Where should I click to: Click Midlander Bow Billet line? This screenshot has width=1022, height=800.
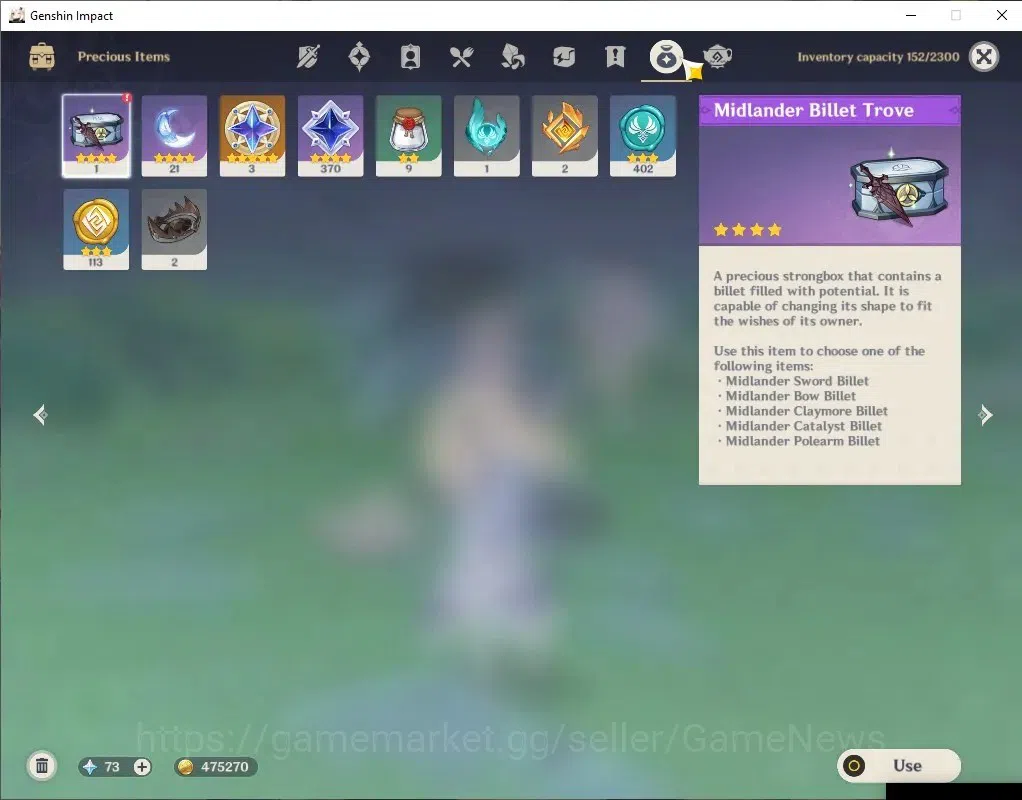tap(791, 396)
